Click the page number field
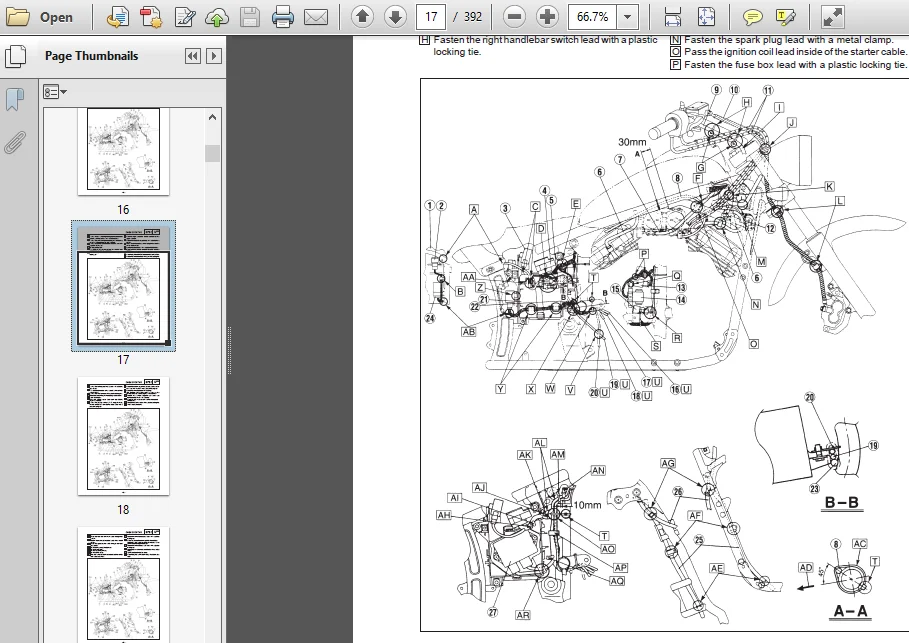Viewport: 909px width, 643px height. (431, 17)
